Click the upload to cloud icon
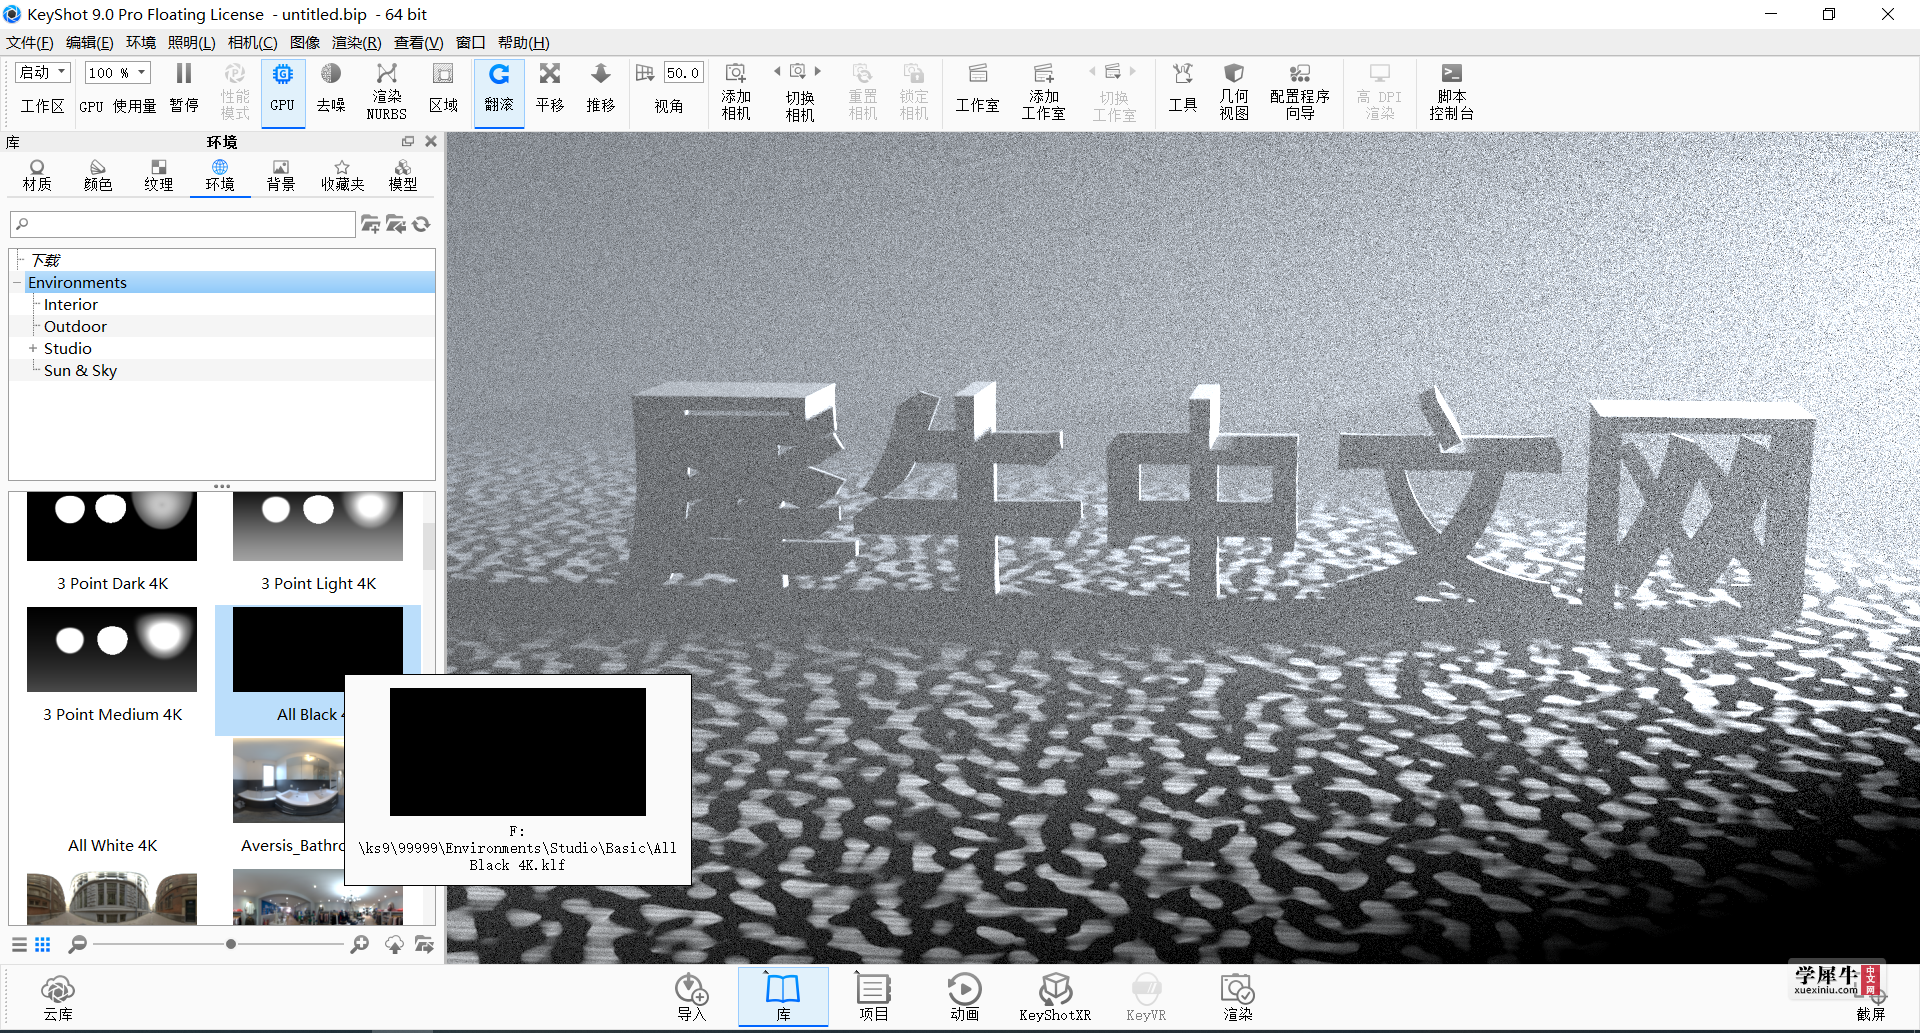 [x=395, y=944]
